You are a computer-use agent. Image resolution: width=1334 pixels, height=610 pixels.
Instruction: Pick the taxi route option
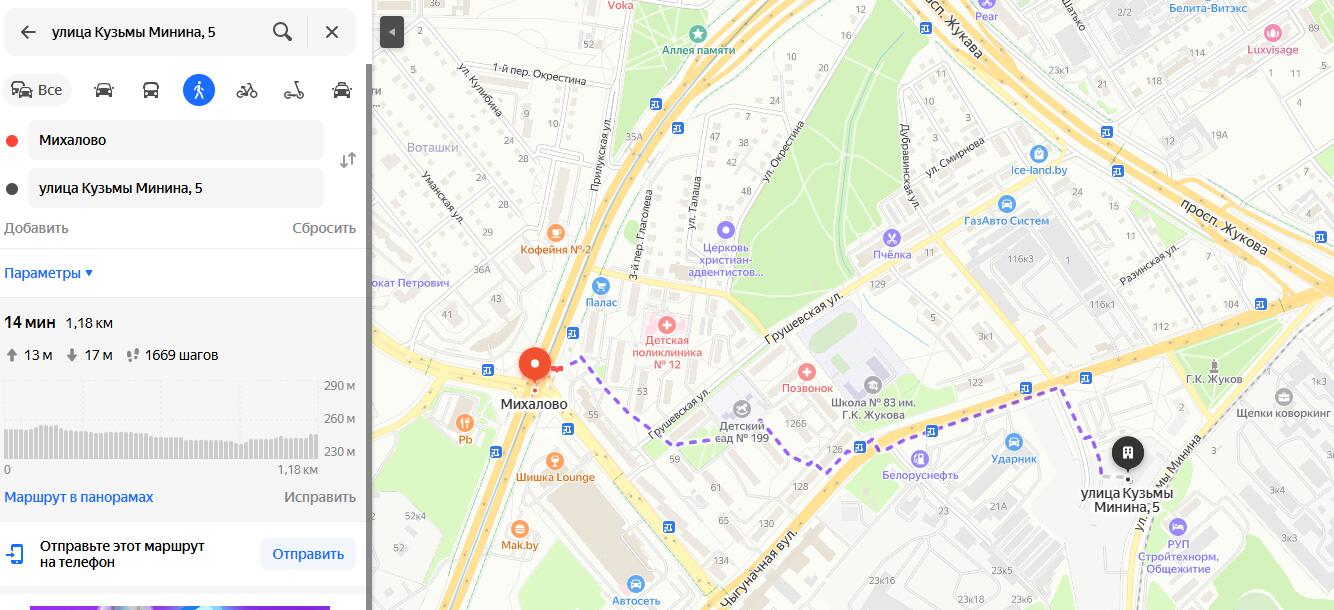pyautogui.click(x=342, y=90)
